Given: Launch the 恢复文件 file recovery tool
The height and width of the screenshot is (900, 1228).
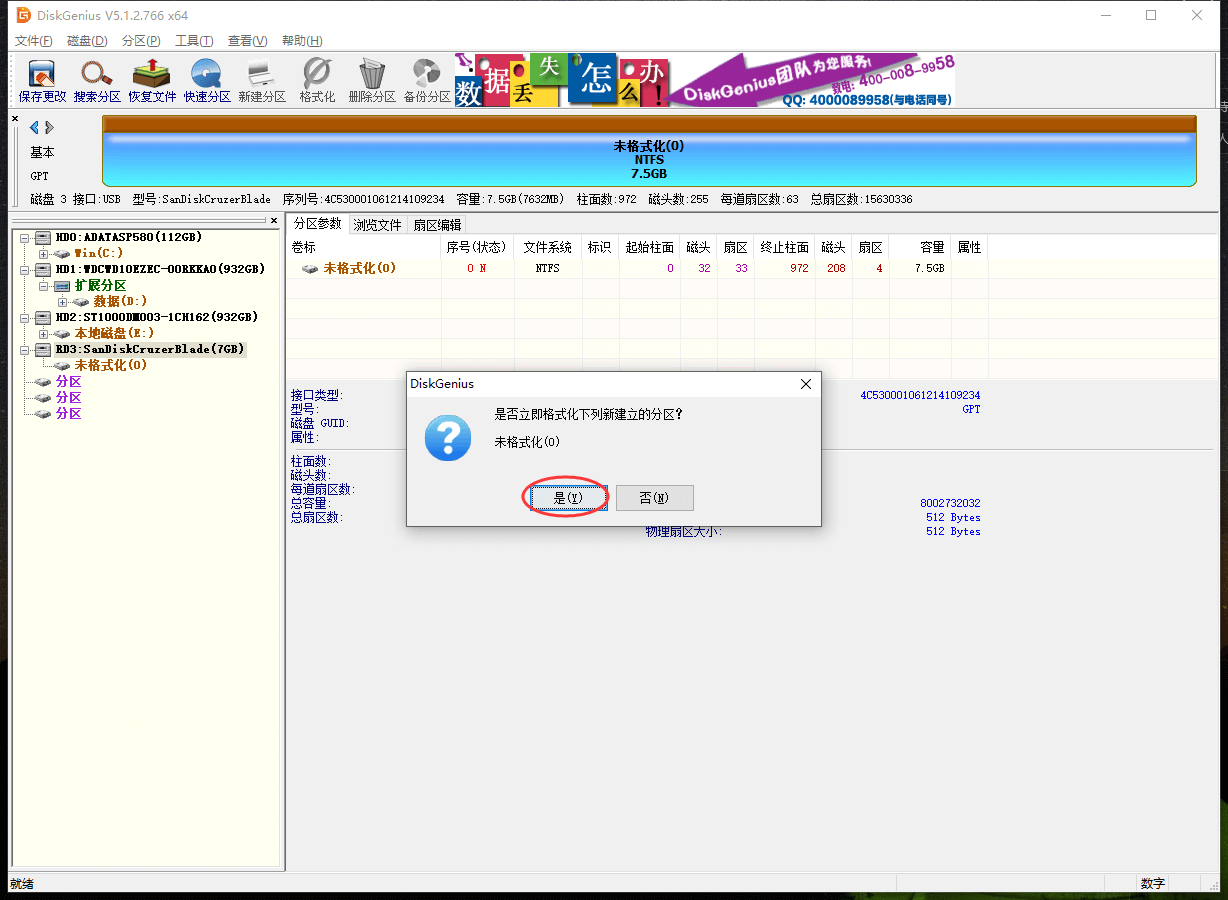Looking at the screenshot, I should pos(152,80).
